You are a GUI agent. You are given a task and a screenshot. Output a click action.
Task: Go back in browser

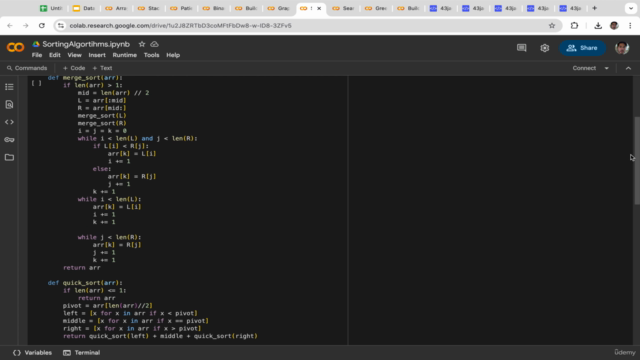coord(10,25)
